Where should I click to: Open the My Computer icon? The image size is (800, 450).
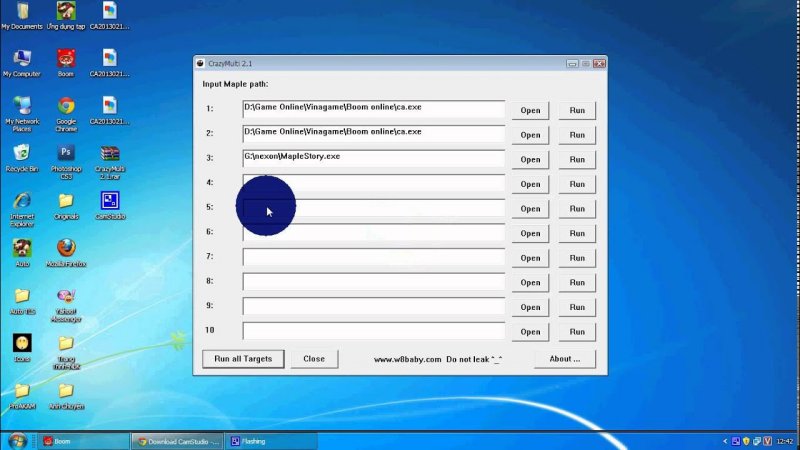pyautogui.click(x=21, y=59)
